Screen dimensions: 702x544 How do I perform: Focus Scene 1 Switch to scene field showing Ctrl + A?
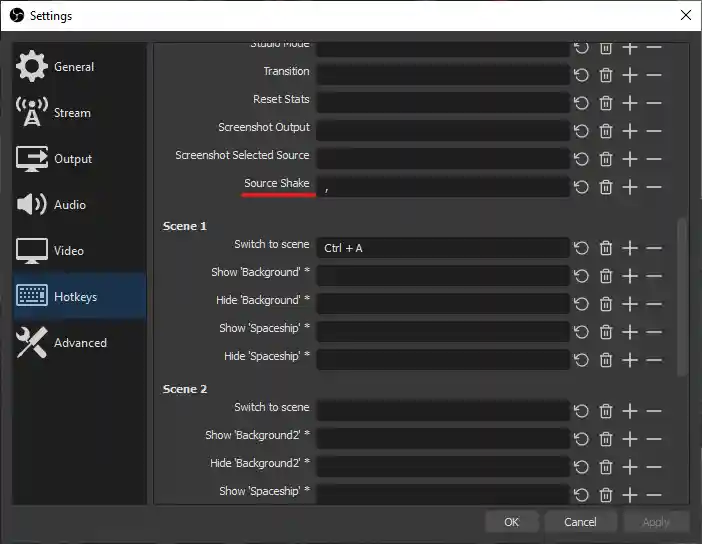443,248
